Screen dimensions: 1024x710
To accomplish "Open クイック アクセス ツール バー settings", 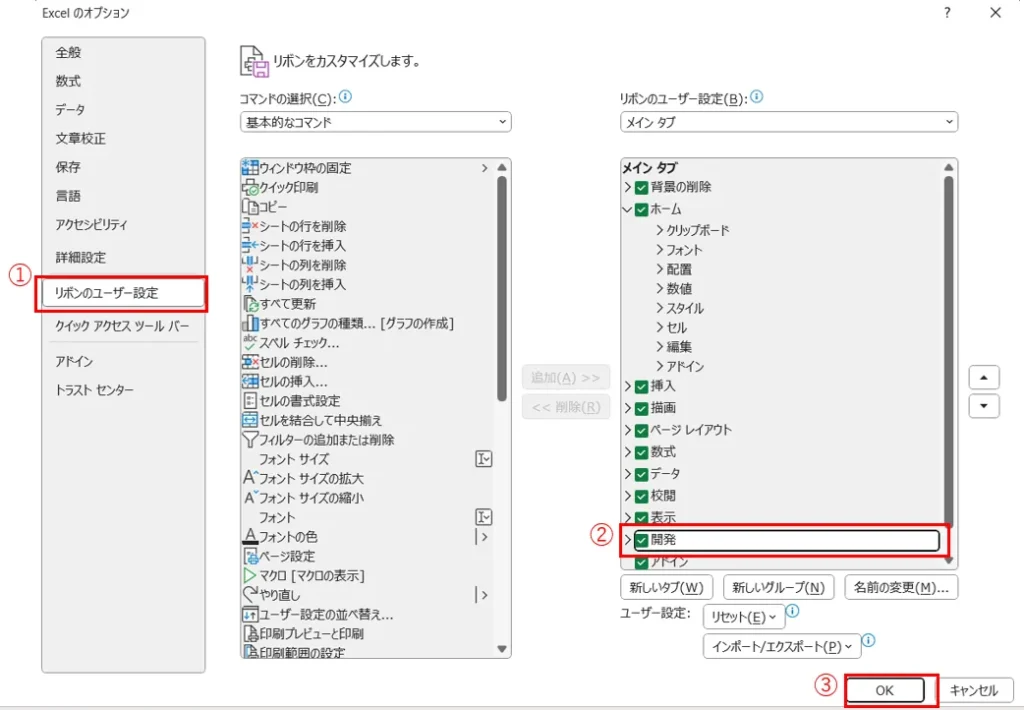I will (122, 326).
